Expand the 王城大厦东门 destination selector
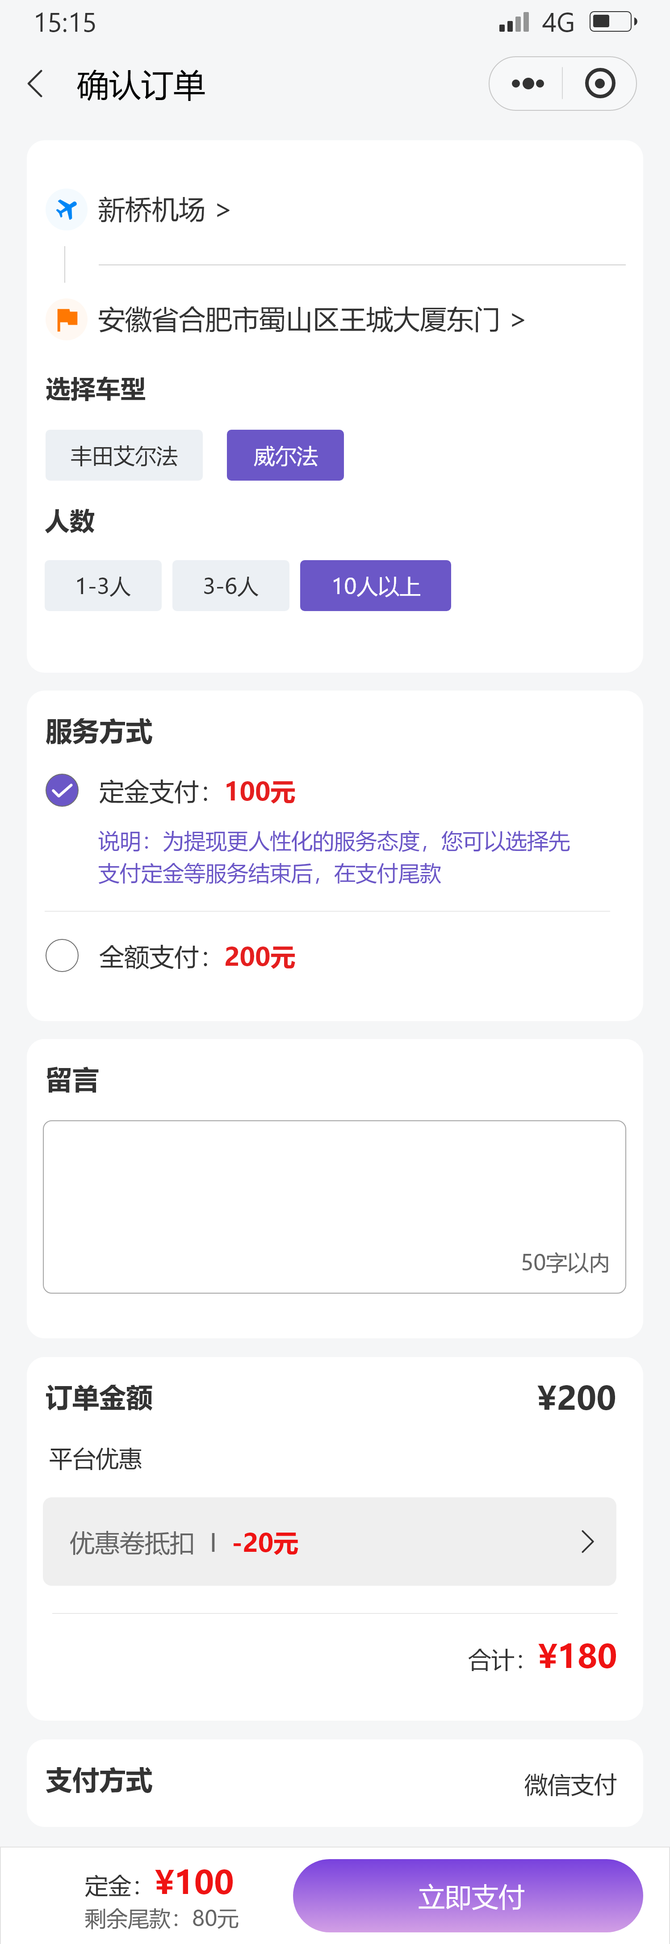The width and height of the screenshot is (670, 1944). pos(311,320)
